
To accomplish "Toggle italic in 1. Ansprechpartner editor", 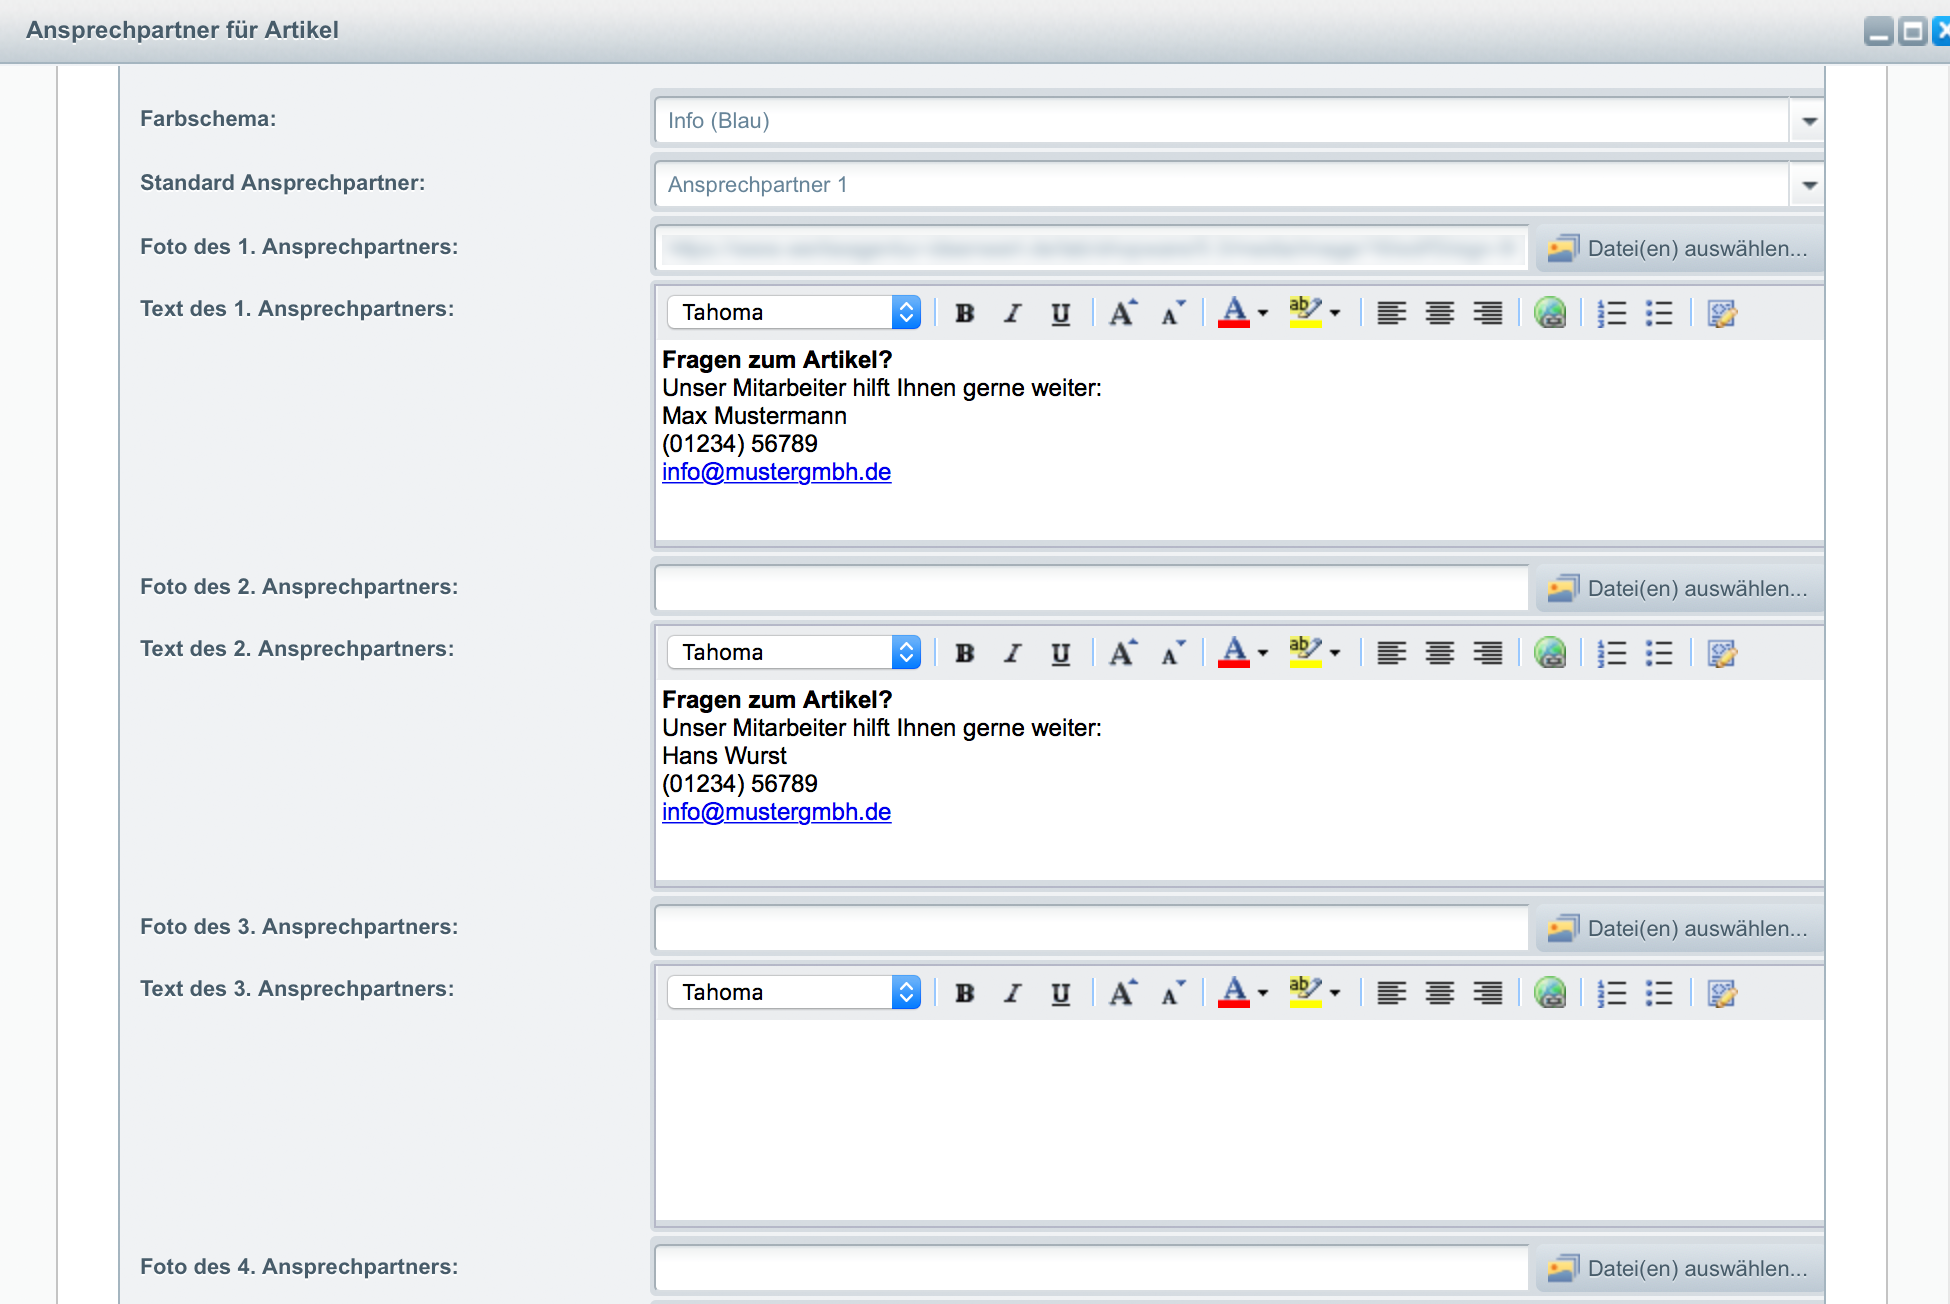I will [x=1012, y=313].
